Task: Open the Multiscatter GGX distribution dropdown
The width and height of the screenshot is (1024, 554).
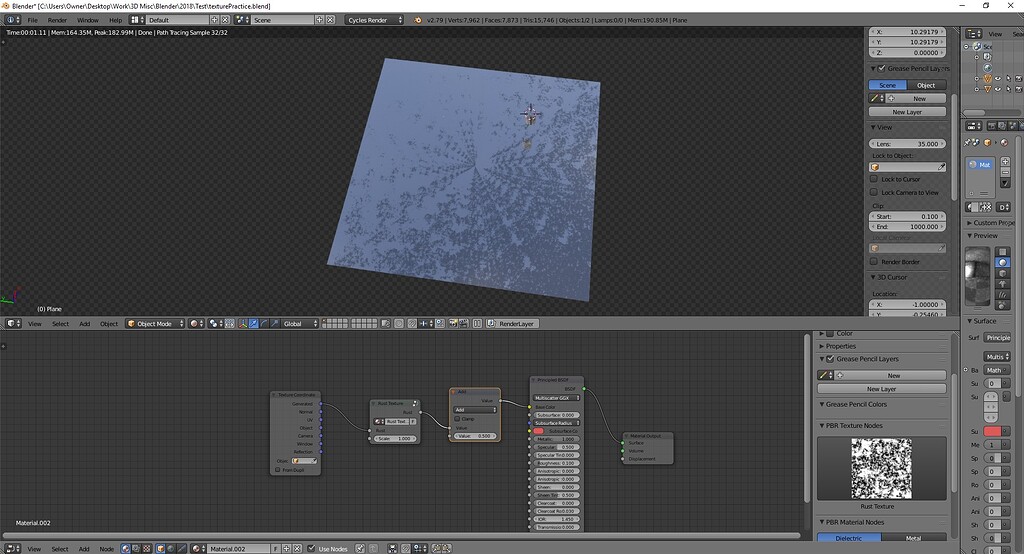Action: click(x=556, y=398)
